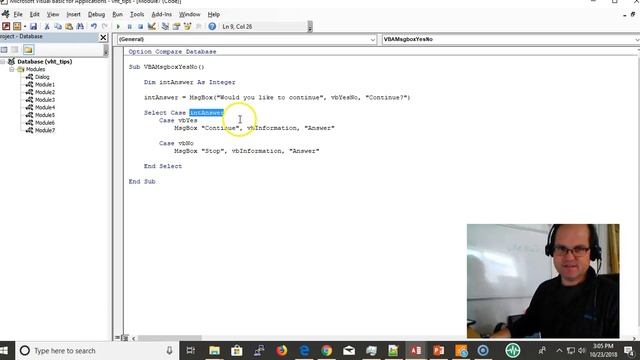Click the View Microsoft Access toolbar icon
640x360 pixels.
click(x=6, y=27)
